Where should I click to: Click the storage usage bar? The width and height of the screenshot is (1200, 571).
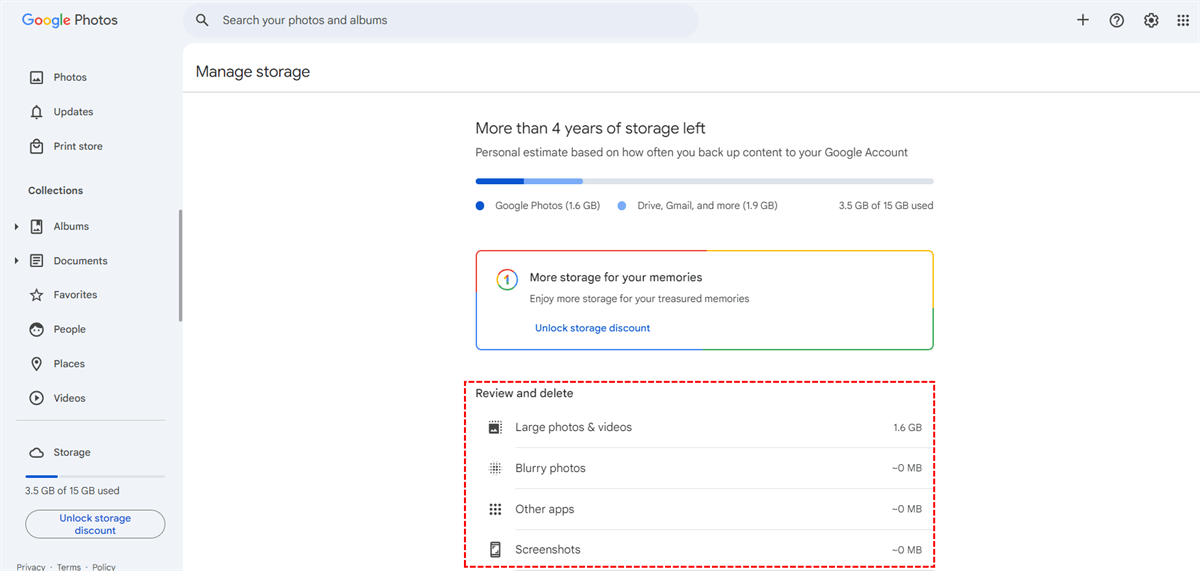(704, 181)
